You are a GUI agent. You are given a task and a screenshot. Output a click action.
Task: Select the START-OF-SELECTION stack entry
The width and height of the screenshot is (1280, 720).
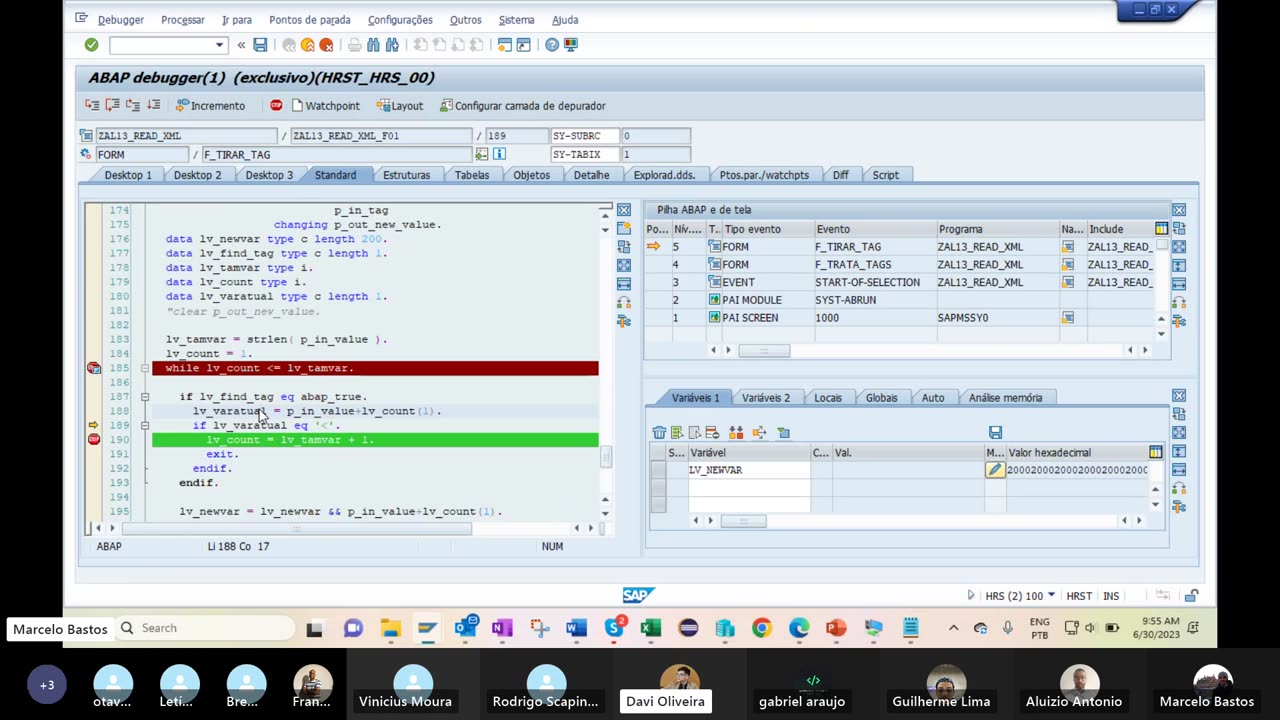899,282
